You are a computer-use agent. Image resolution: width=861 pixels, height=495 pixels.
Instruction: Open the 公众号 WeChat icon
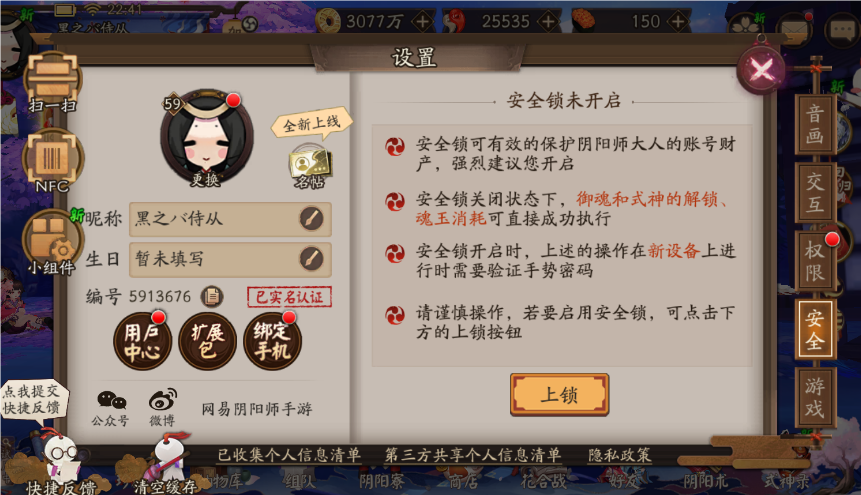point(111,408)
